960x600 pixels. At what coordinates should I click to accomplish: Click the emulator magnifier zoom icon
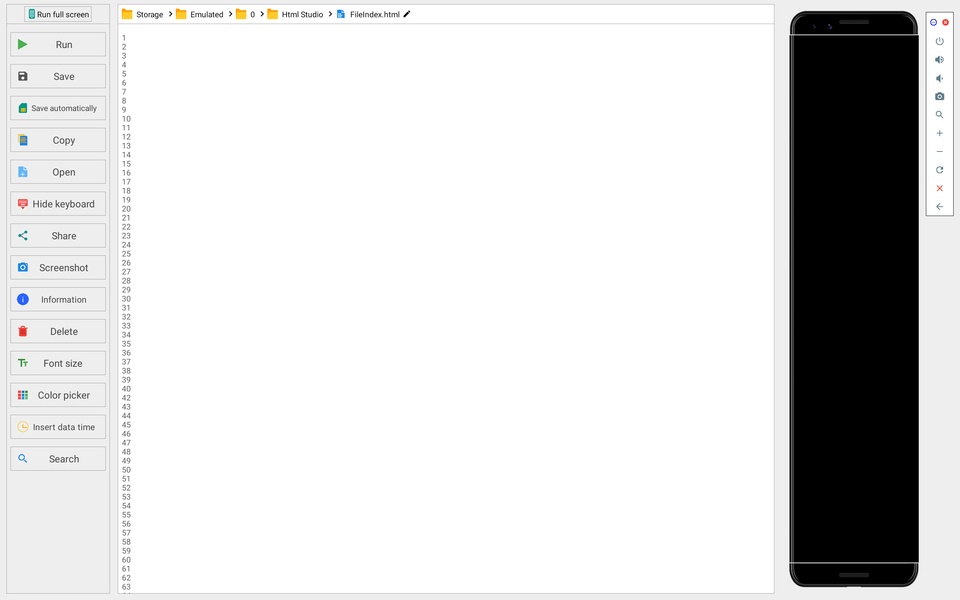point(939,114)
